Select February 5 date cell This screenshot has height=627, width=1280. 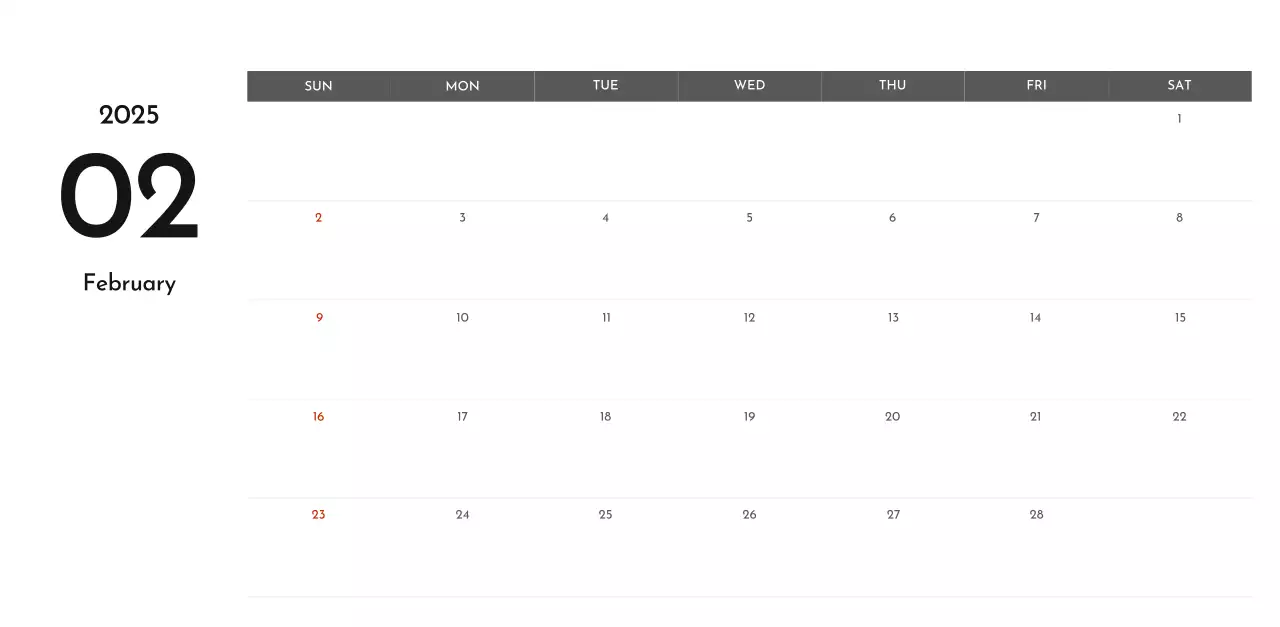click(749, 218)
